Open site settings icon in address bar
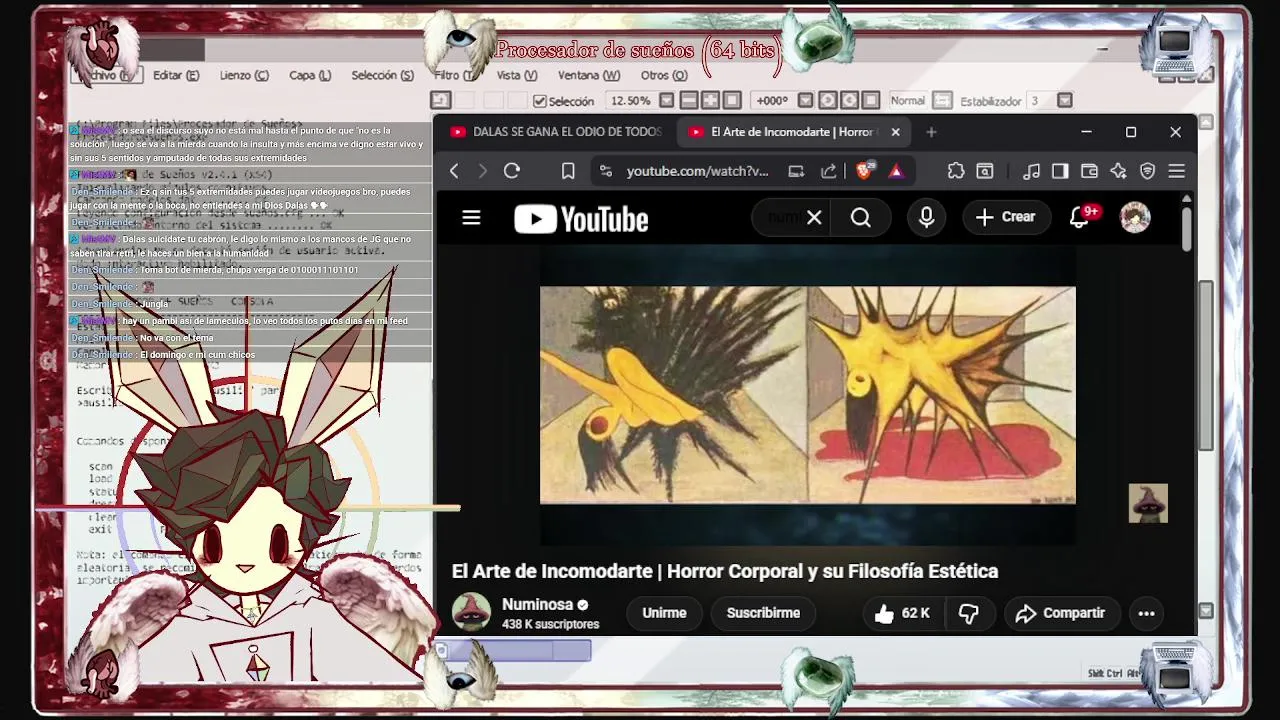This screenshot has width=1280, height=720. (605, 171)
